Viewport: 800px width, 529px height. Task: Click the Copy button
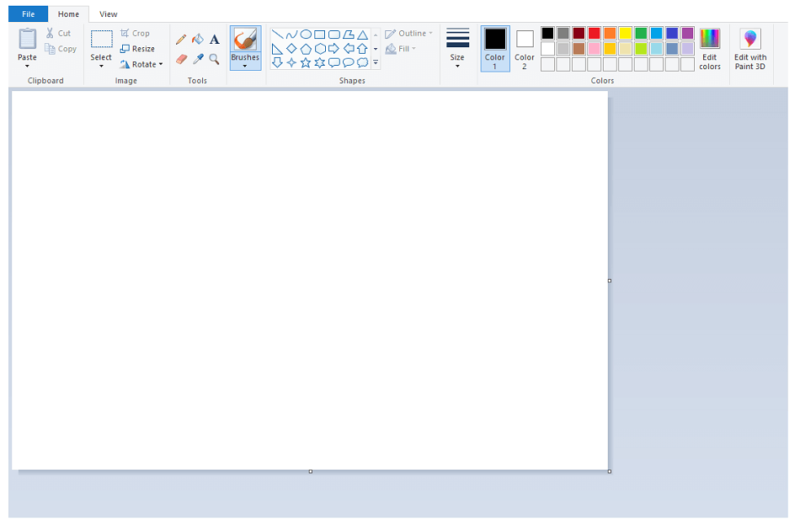point(60,49)
